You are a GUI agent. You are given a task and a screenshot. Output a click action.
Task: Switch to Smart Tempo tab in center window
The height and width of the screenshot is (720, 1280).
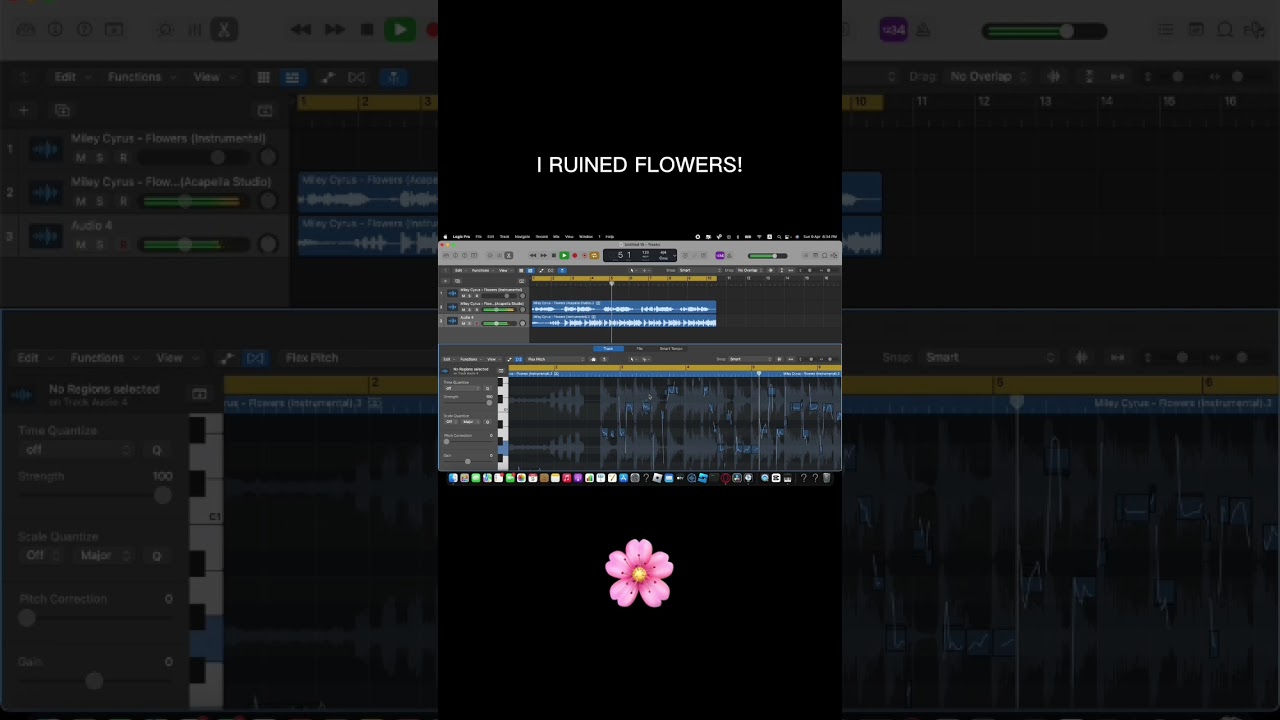tap(671, 348)
